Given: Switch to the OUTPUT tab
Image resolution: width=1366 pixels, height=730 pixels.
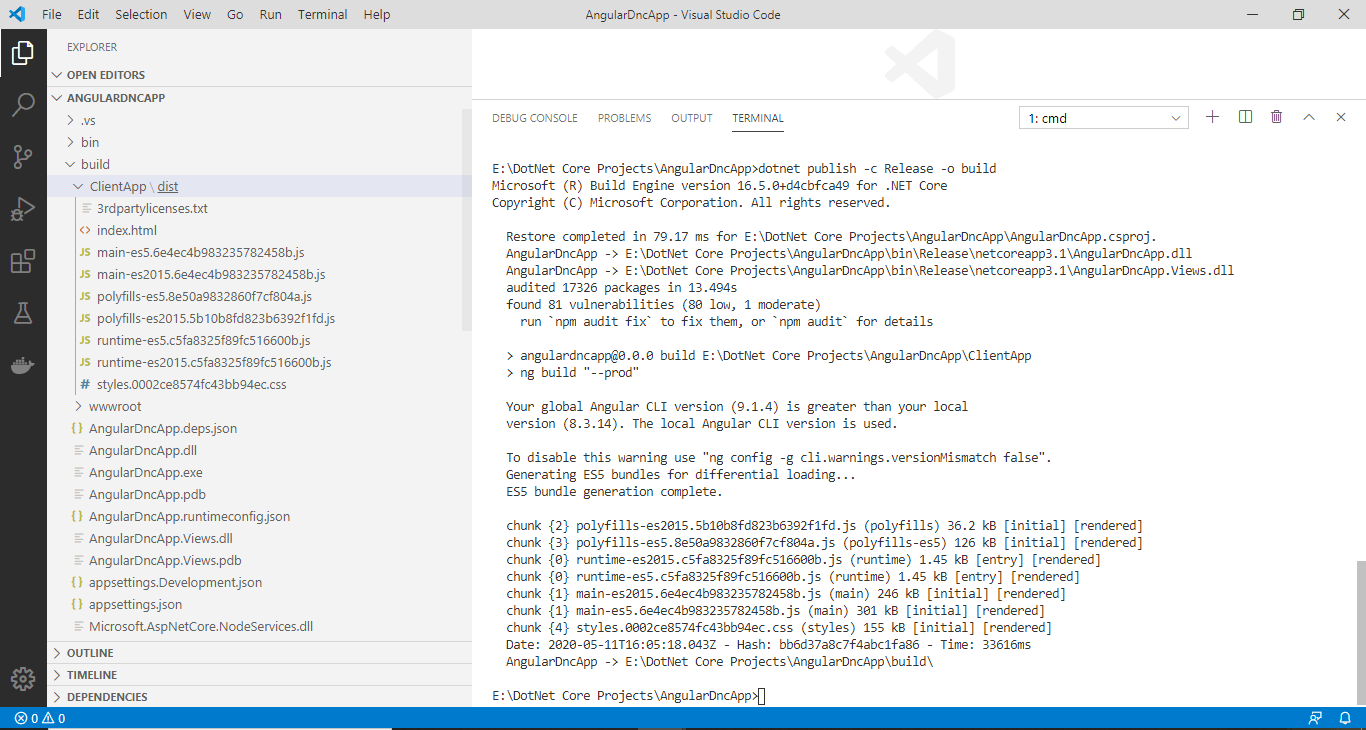Looking at the screenshot, I should pos(692,118).
